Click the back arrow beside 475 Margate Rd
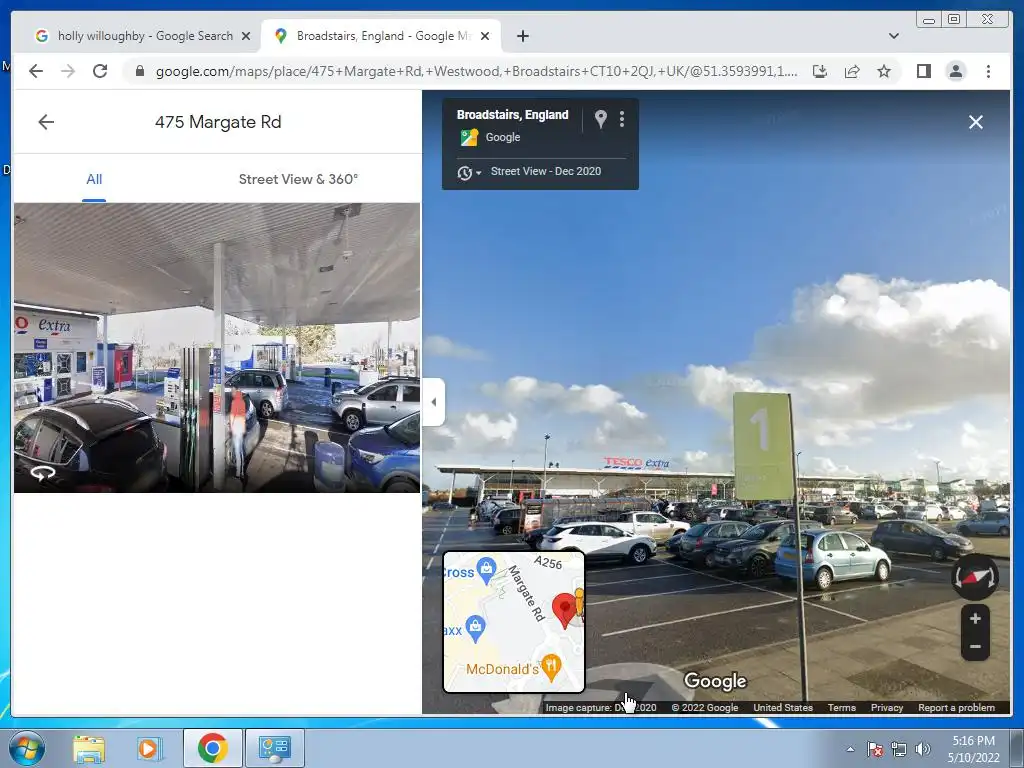The image size is (1024, 768). 46,121
